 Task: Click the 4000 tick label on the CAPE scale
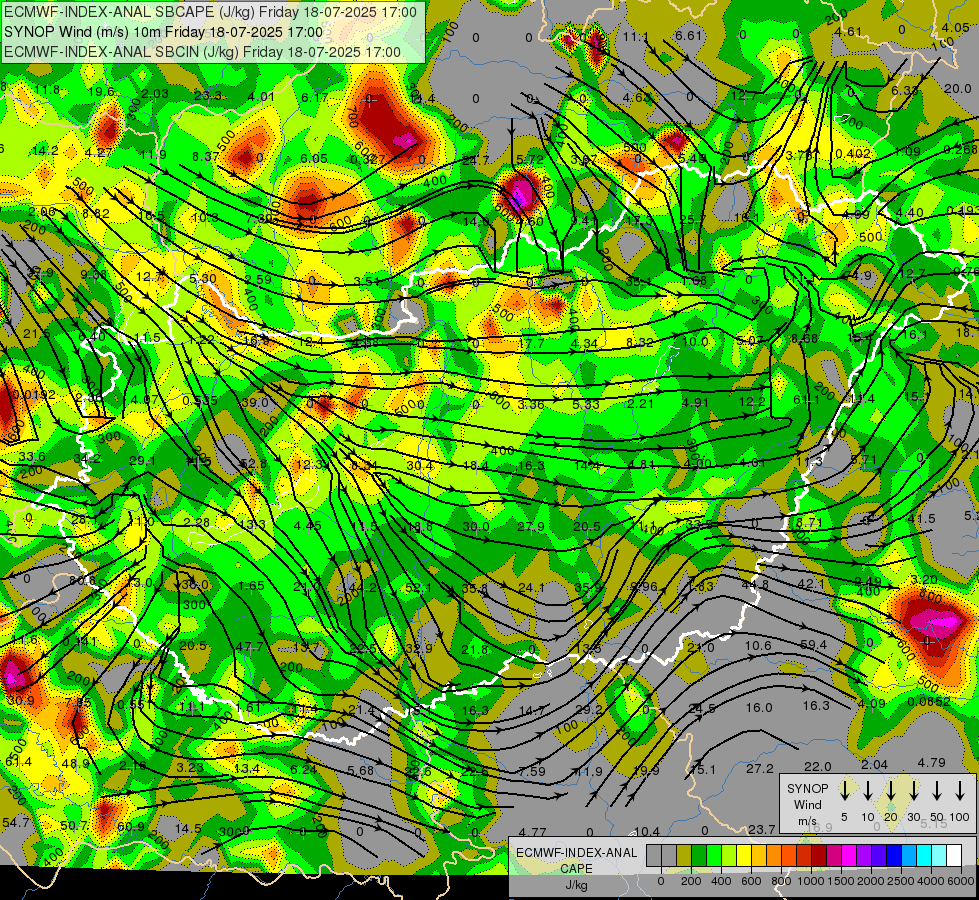pyautogui.click(x=931, y=881)
